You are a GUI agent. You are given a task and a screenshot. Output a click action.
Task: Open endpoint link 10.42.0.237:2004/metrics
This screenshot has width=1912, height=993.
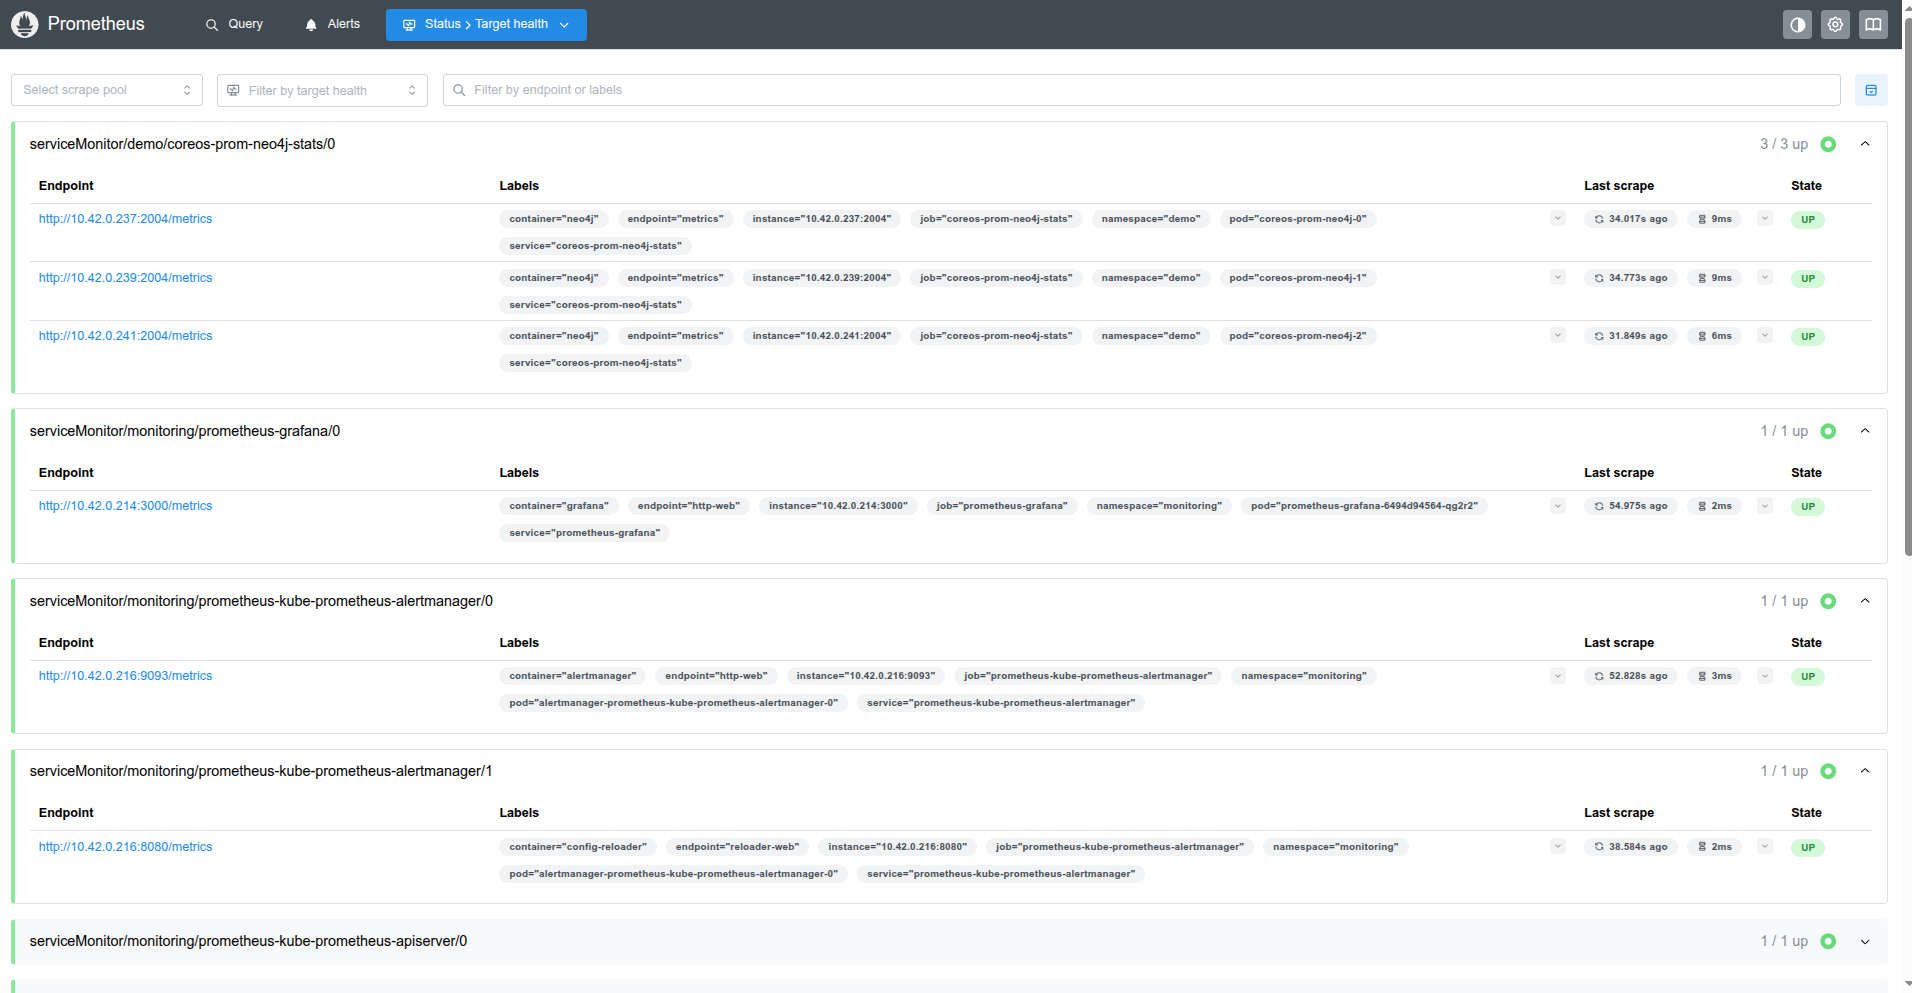coord(125,219)
